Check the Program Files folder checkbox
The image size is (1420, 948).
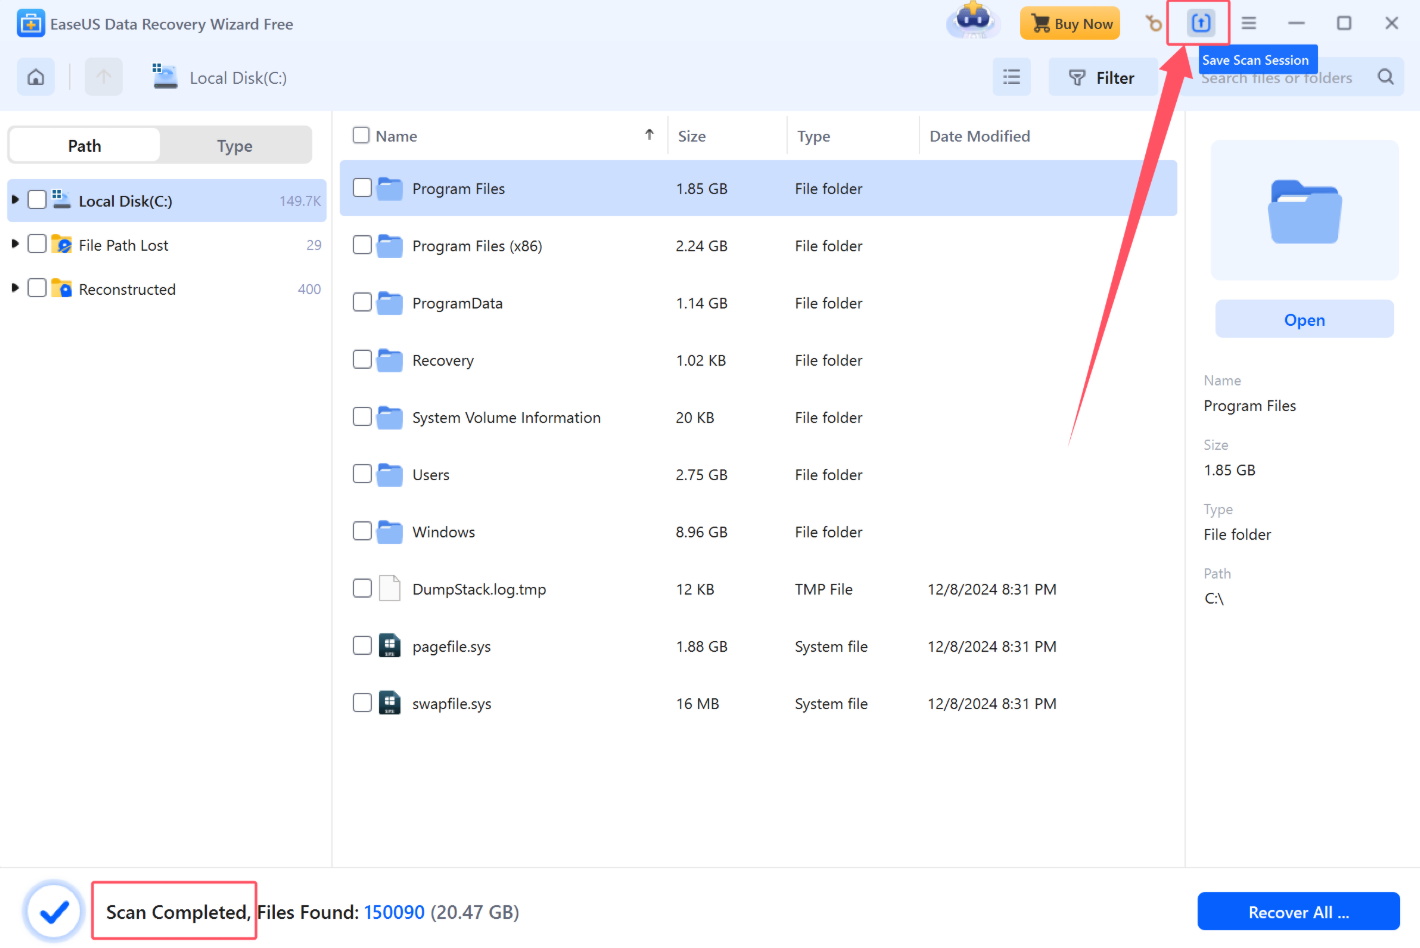click(362, 188)
